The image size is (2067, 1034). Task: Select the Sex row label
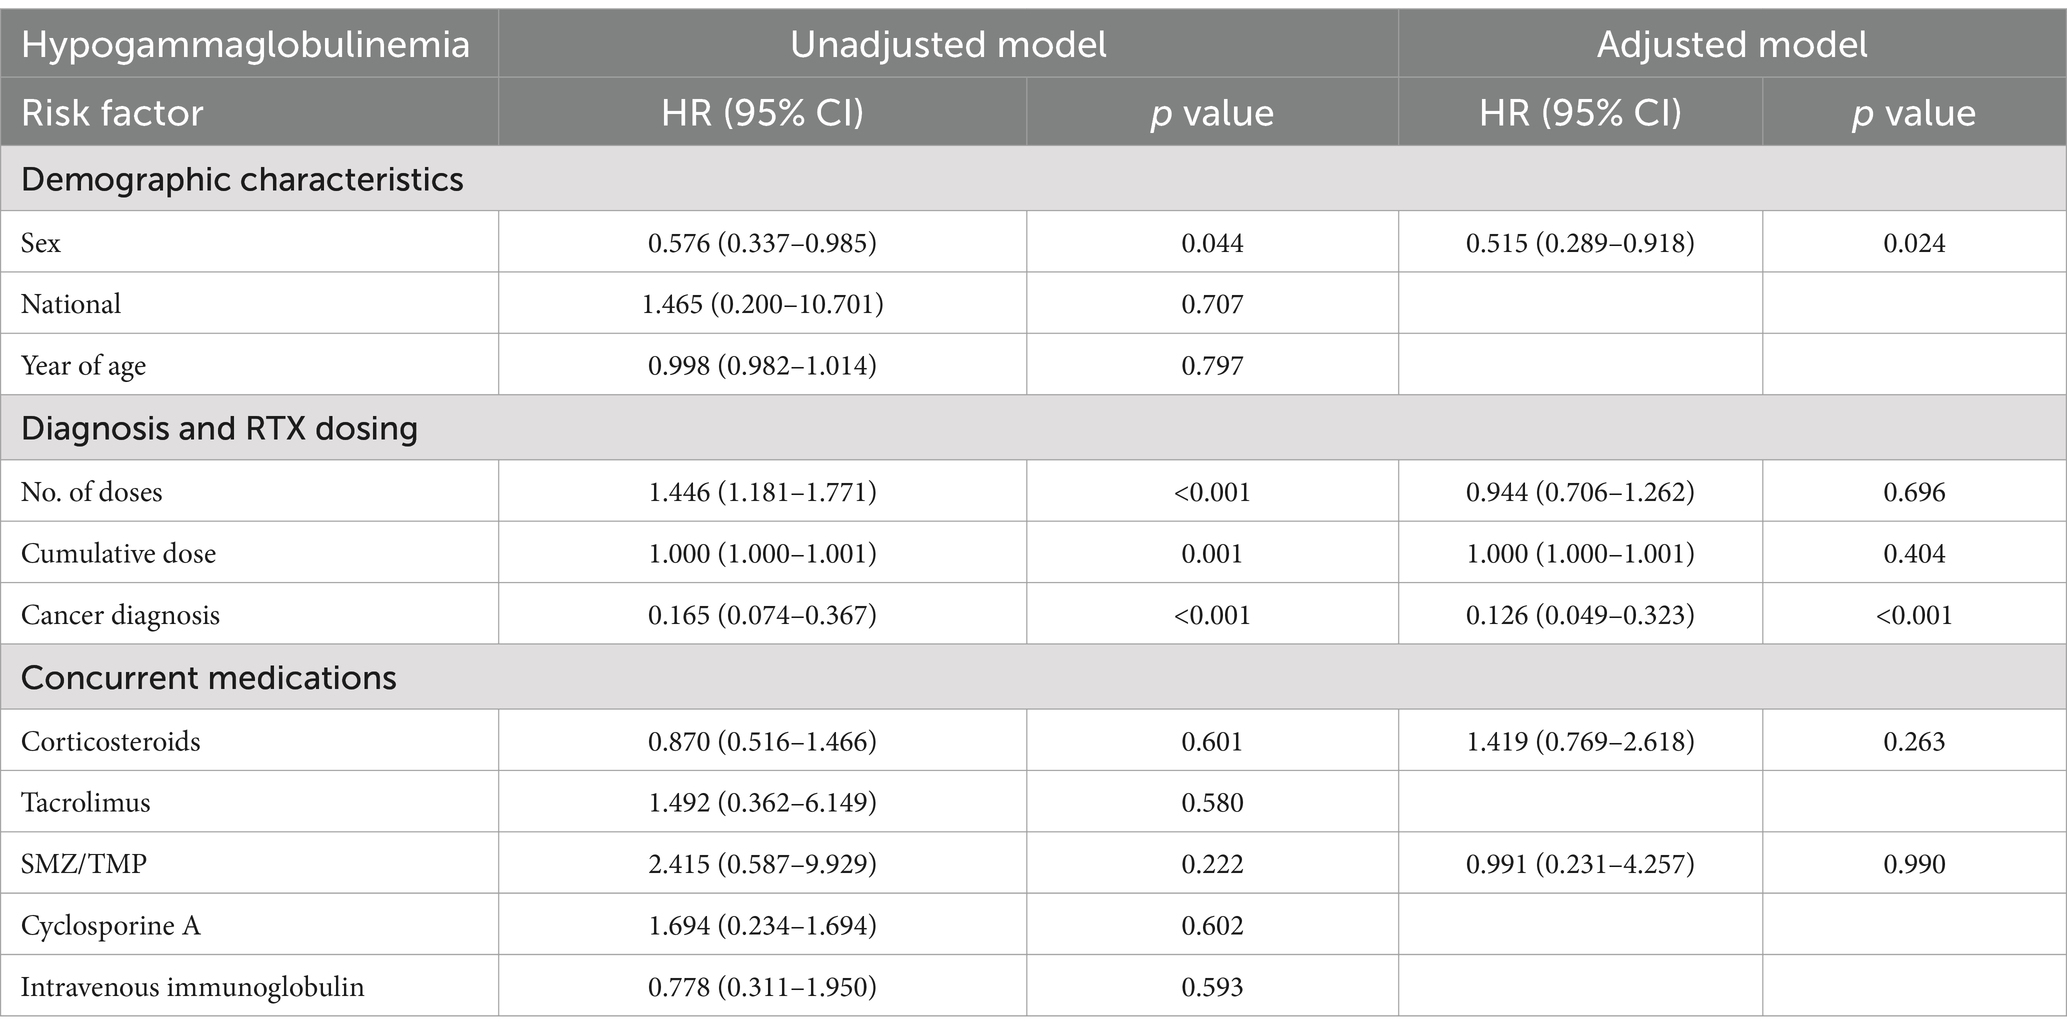(41, 243)
